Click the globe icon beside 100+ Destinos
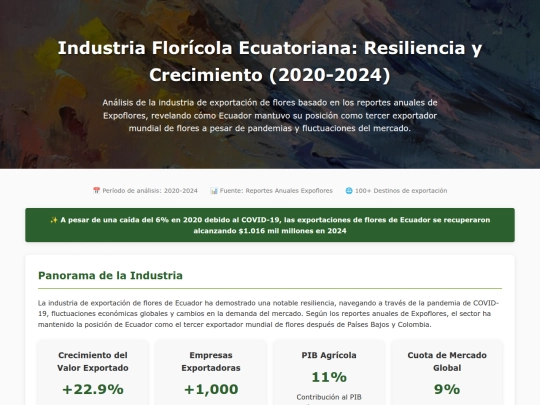This screenshot has width=540, height=405. (349, 190)
